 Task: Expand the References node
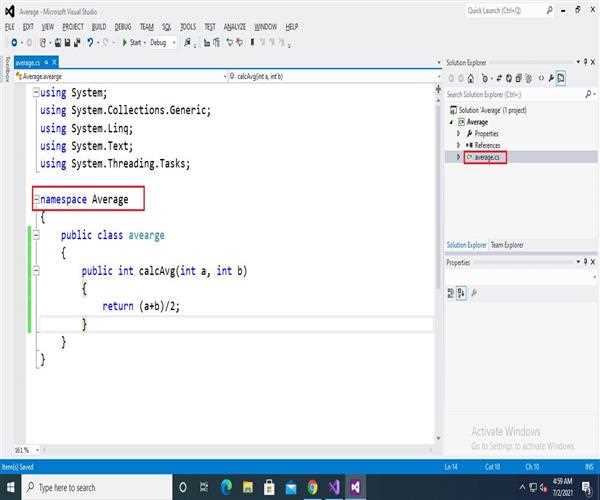[x=459, y=145]
